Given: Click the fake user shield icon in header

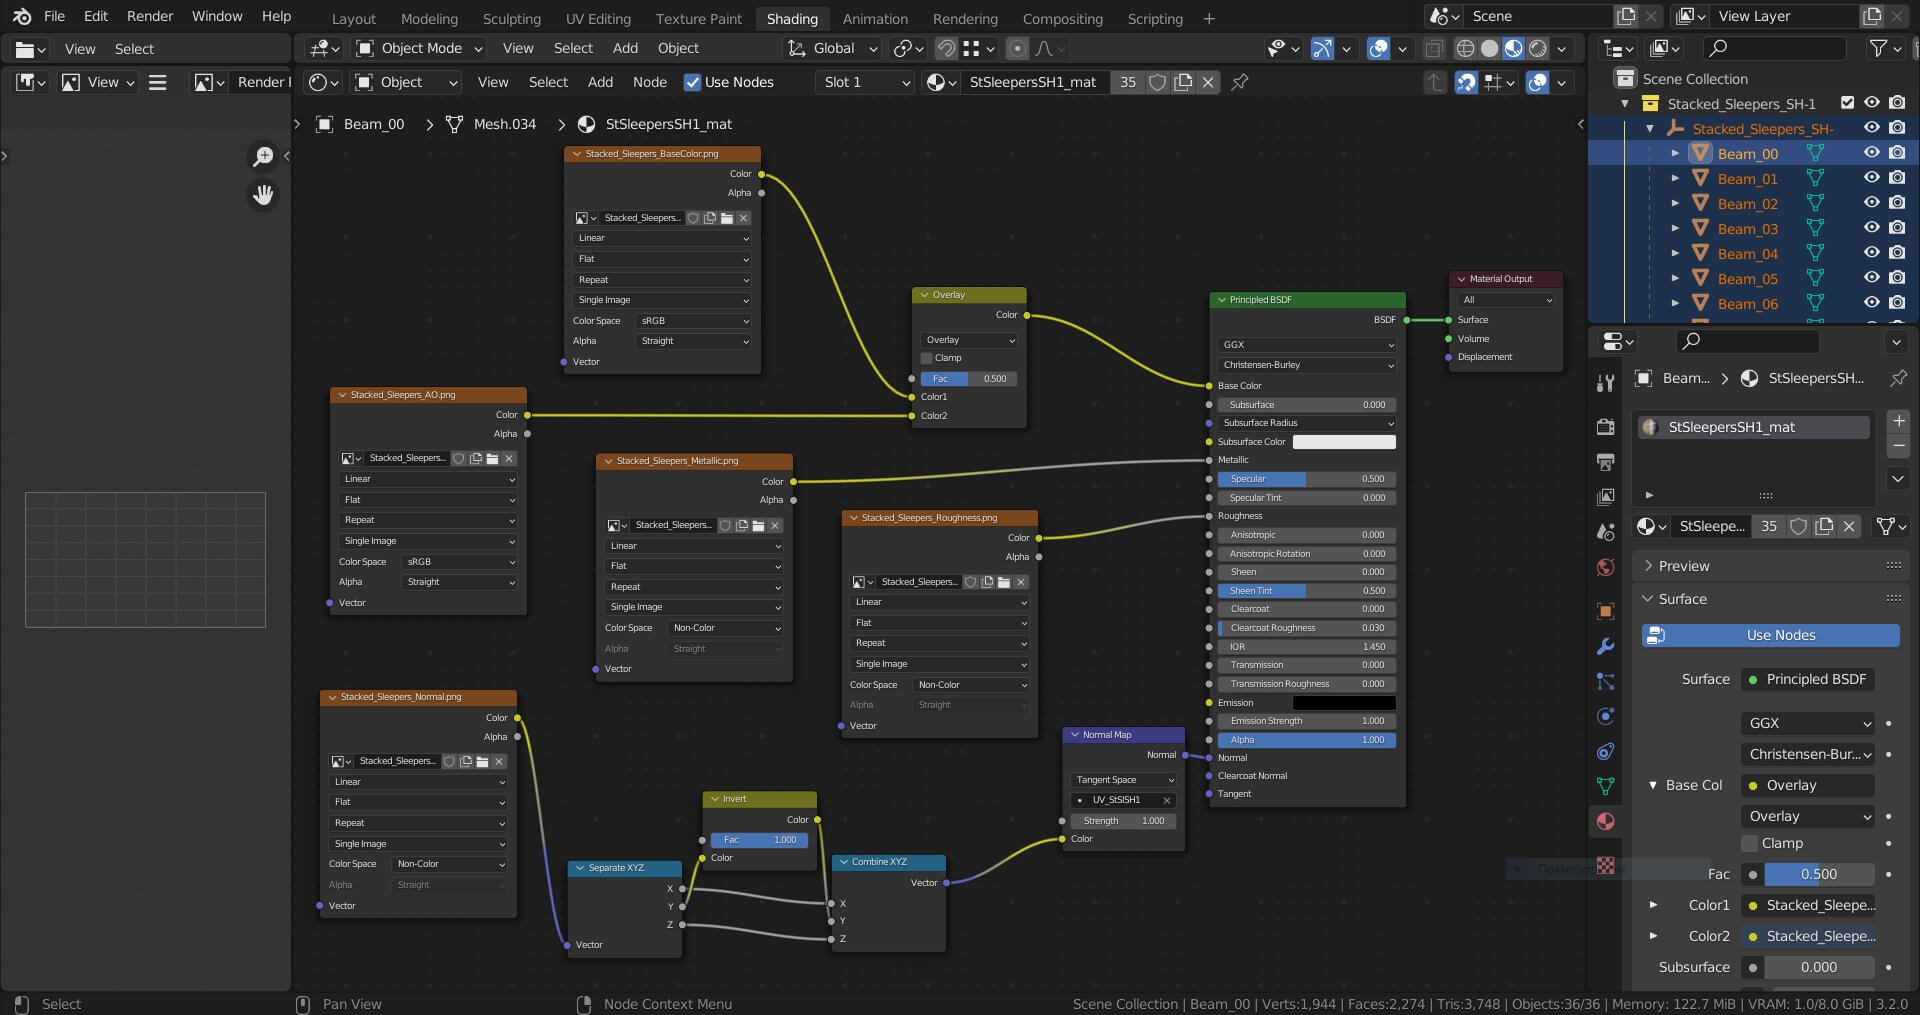Looking at the screenshot, I should click(x=1157, y=82).
